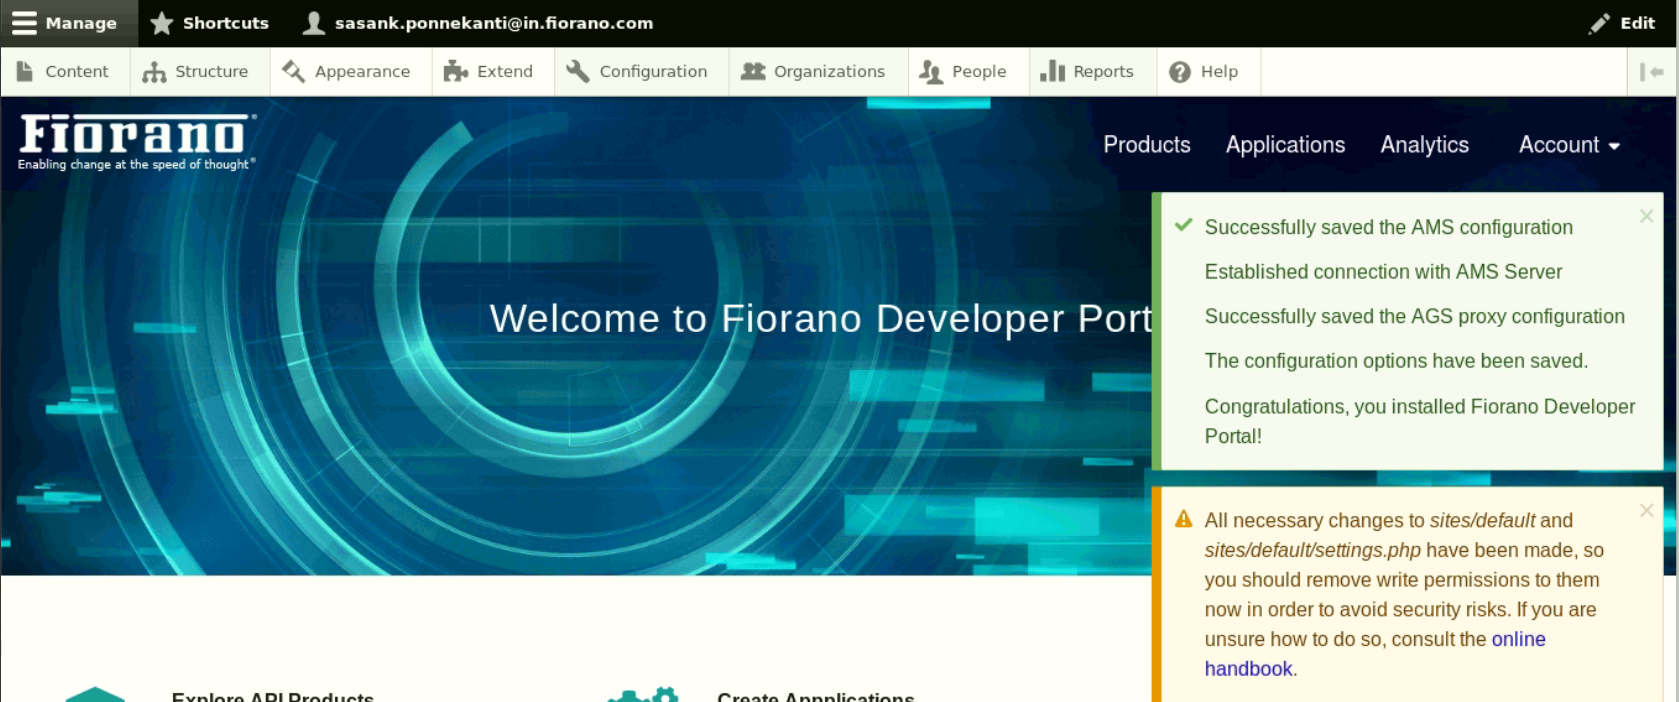
Task: Open Shortcuts star menu
Action: (210, 23)
